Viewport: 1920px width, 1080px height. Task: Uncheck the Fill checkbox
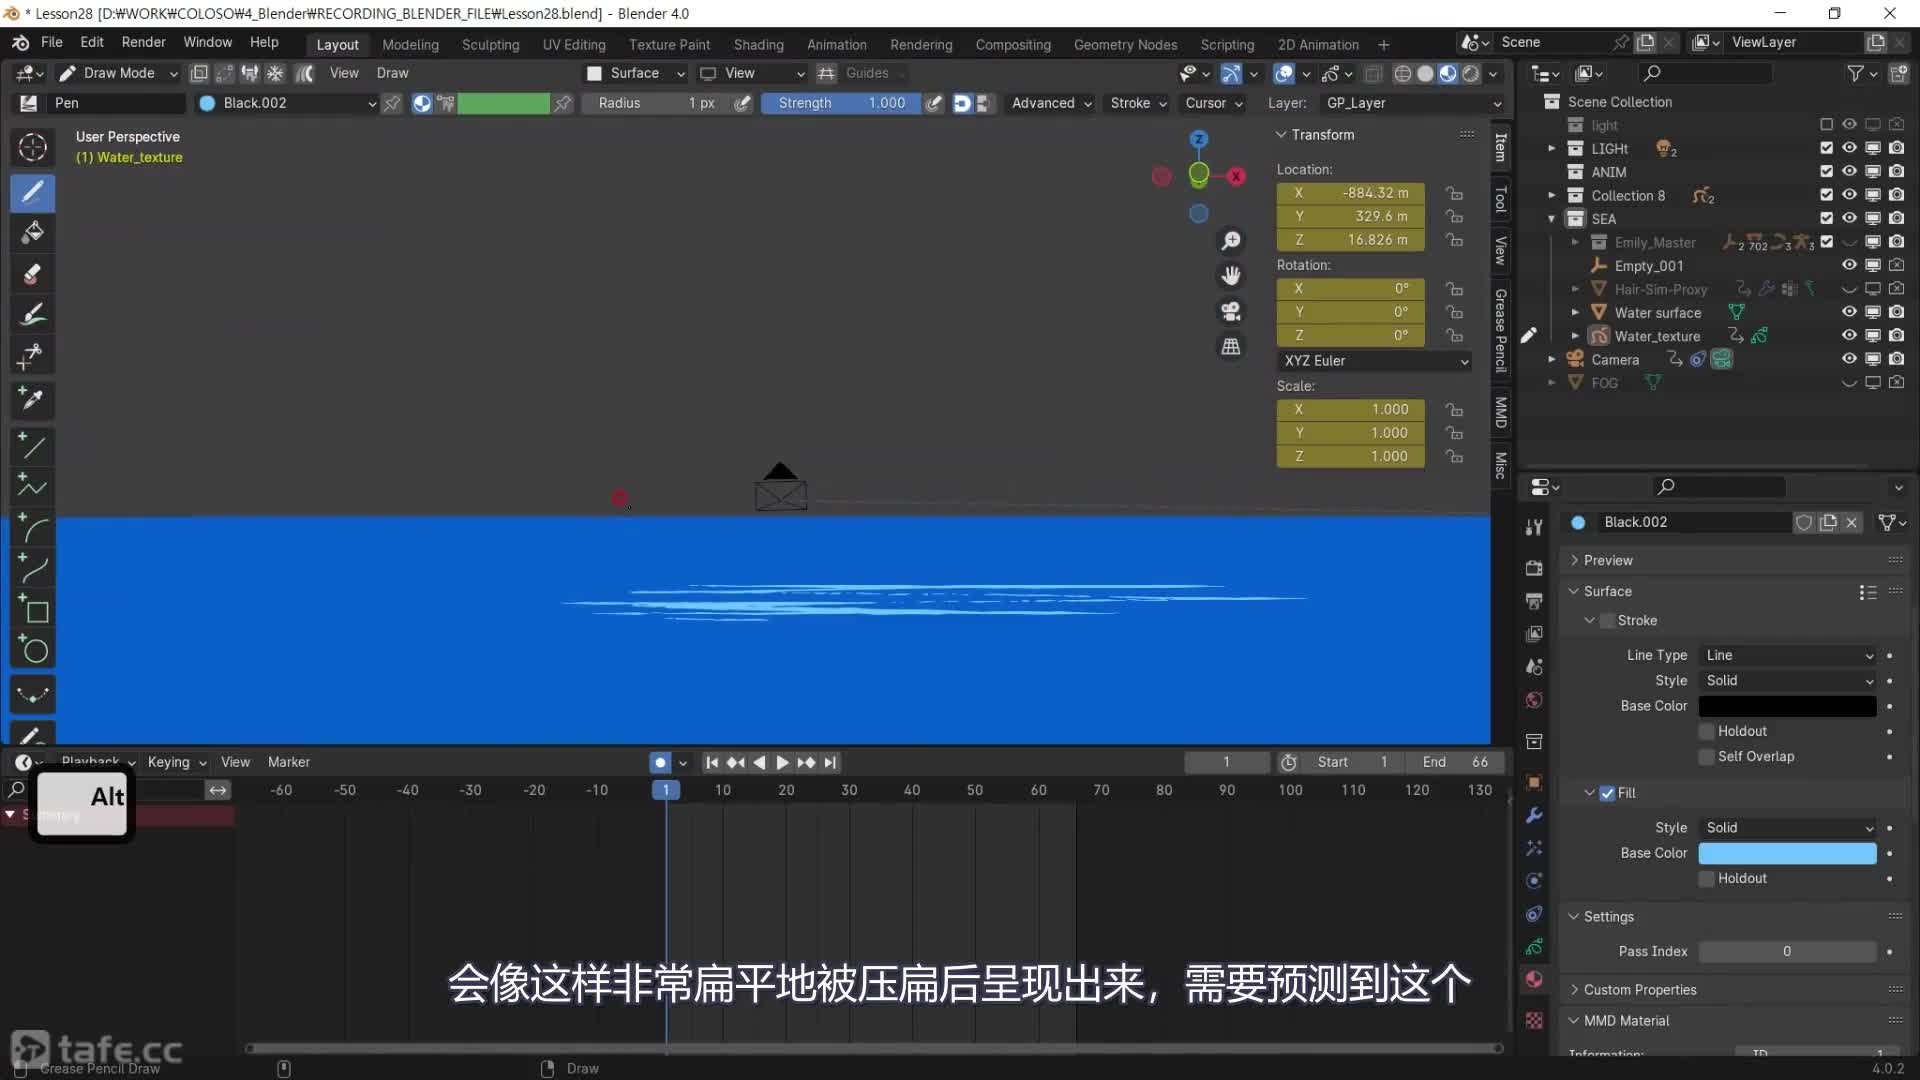pyautogui.click(x=1607, y=793)
